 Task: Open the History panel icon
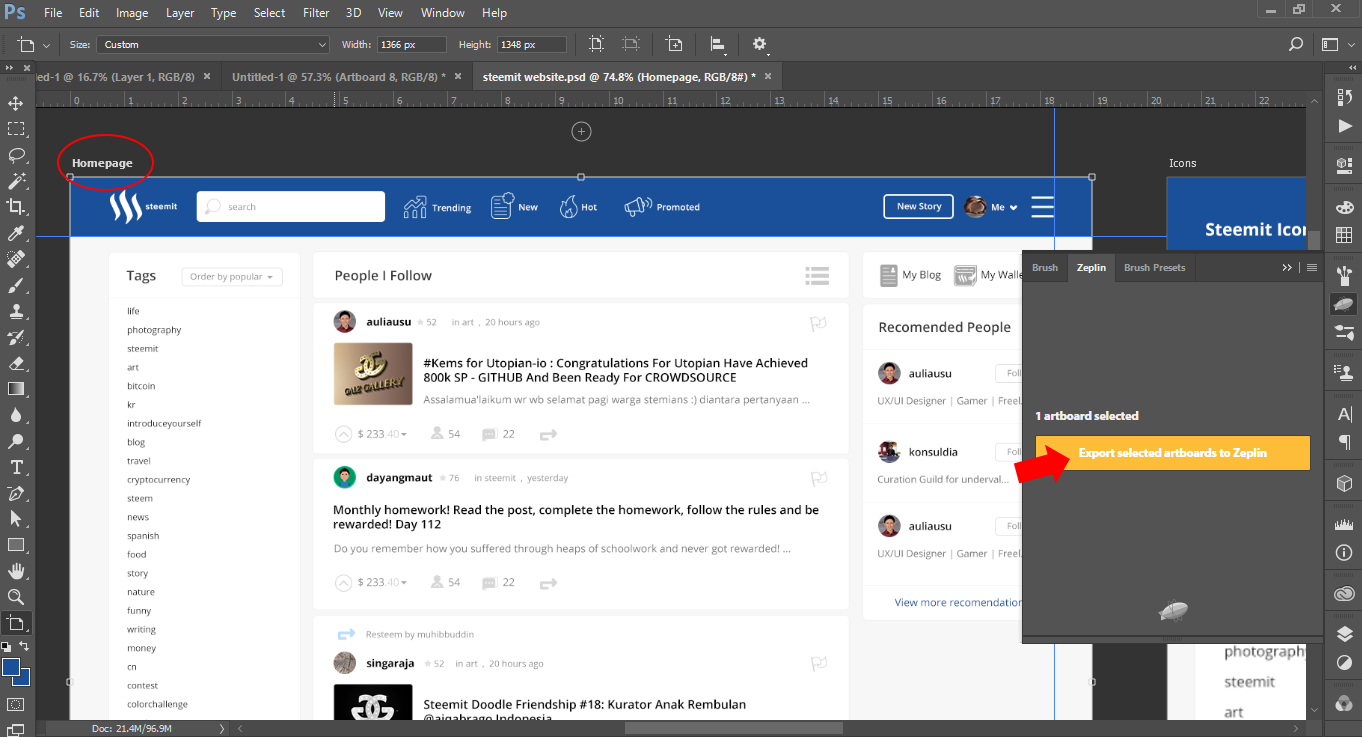click(1344, 97)
